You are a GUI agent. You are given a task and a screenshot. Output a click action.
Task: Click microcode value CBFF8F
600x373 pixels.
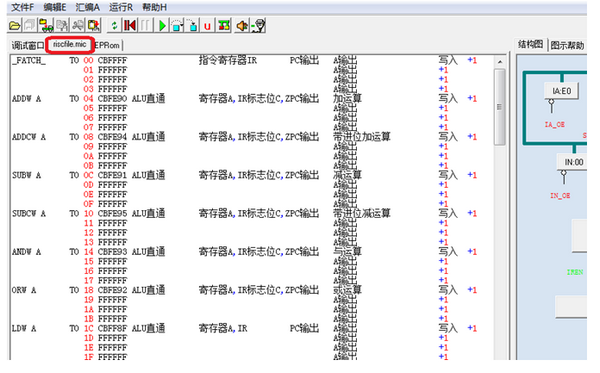coord(112,328)
